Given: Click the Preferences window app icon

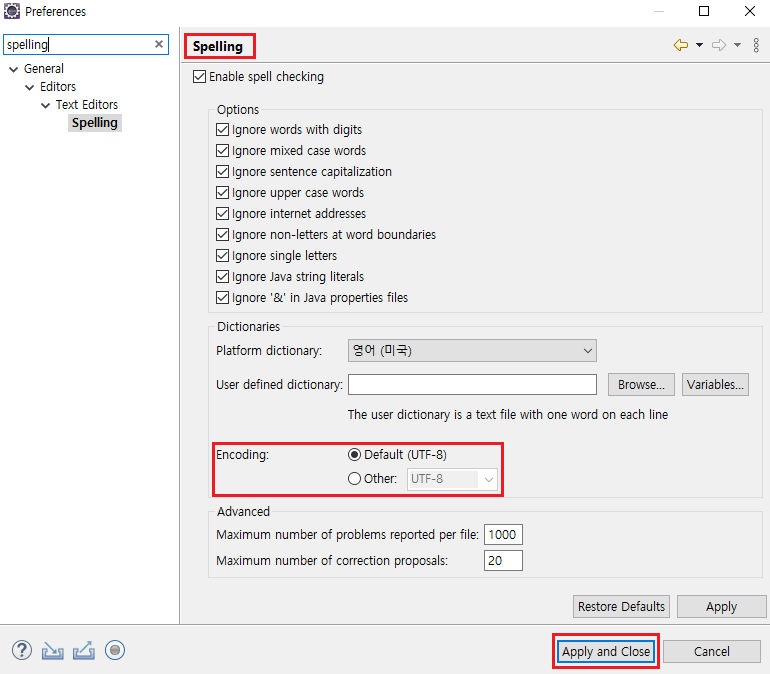Looking at the screenshot, I should (12, 11).
